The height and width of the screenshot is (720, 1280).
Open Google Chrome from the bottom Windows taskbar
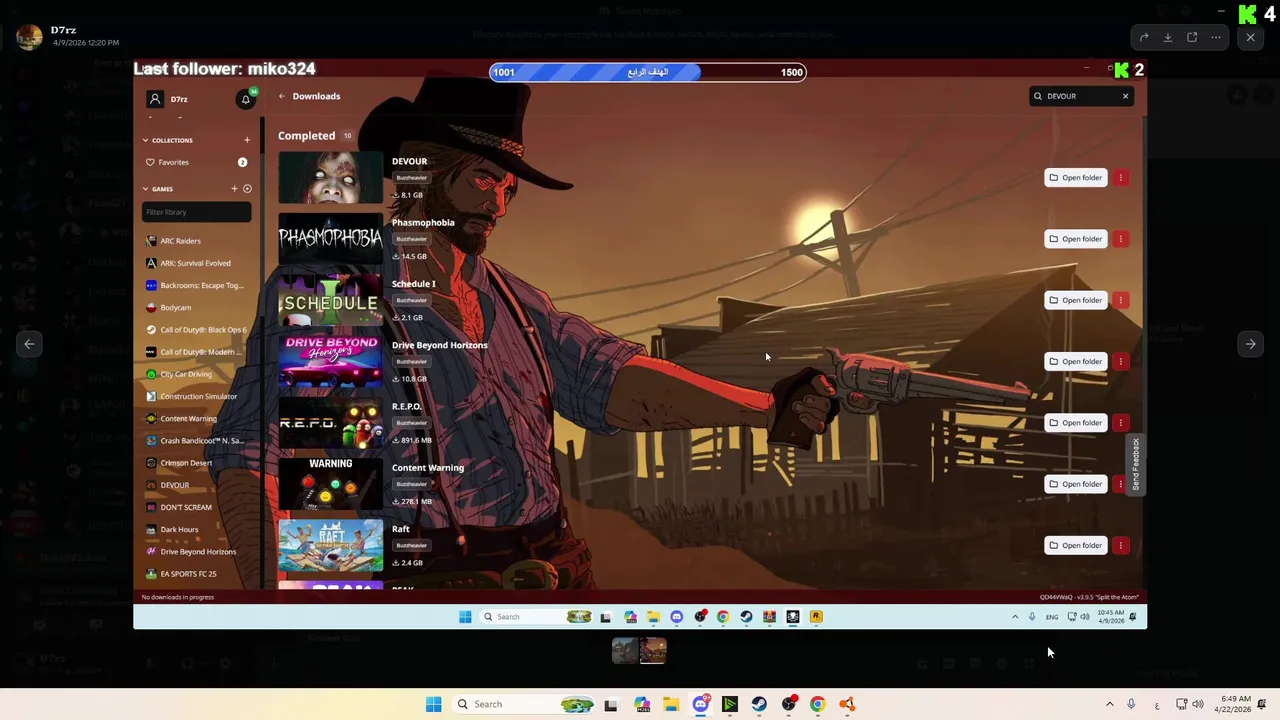pos(817,704)
